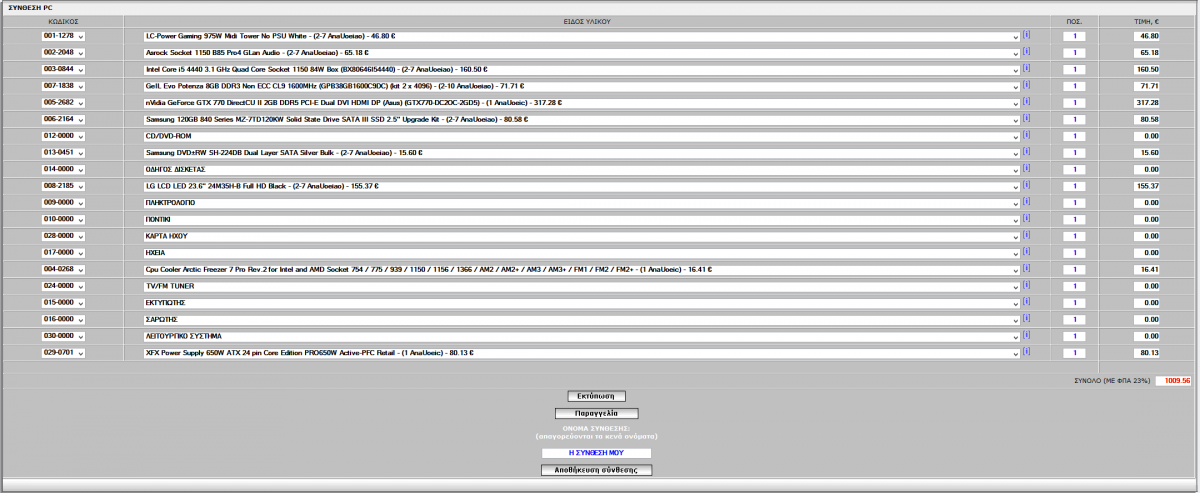Screen dimensions: 1200x493
Task: Expand the 012-0000 code dropdown
Action: (x=63, y=136)
